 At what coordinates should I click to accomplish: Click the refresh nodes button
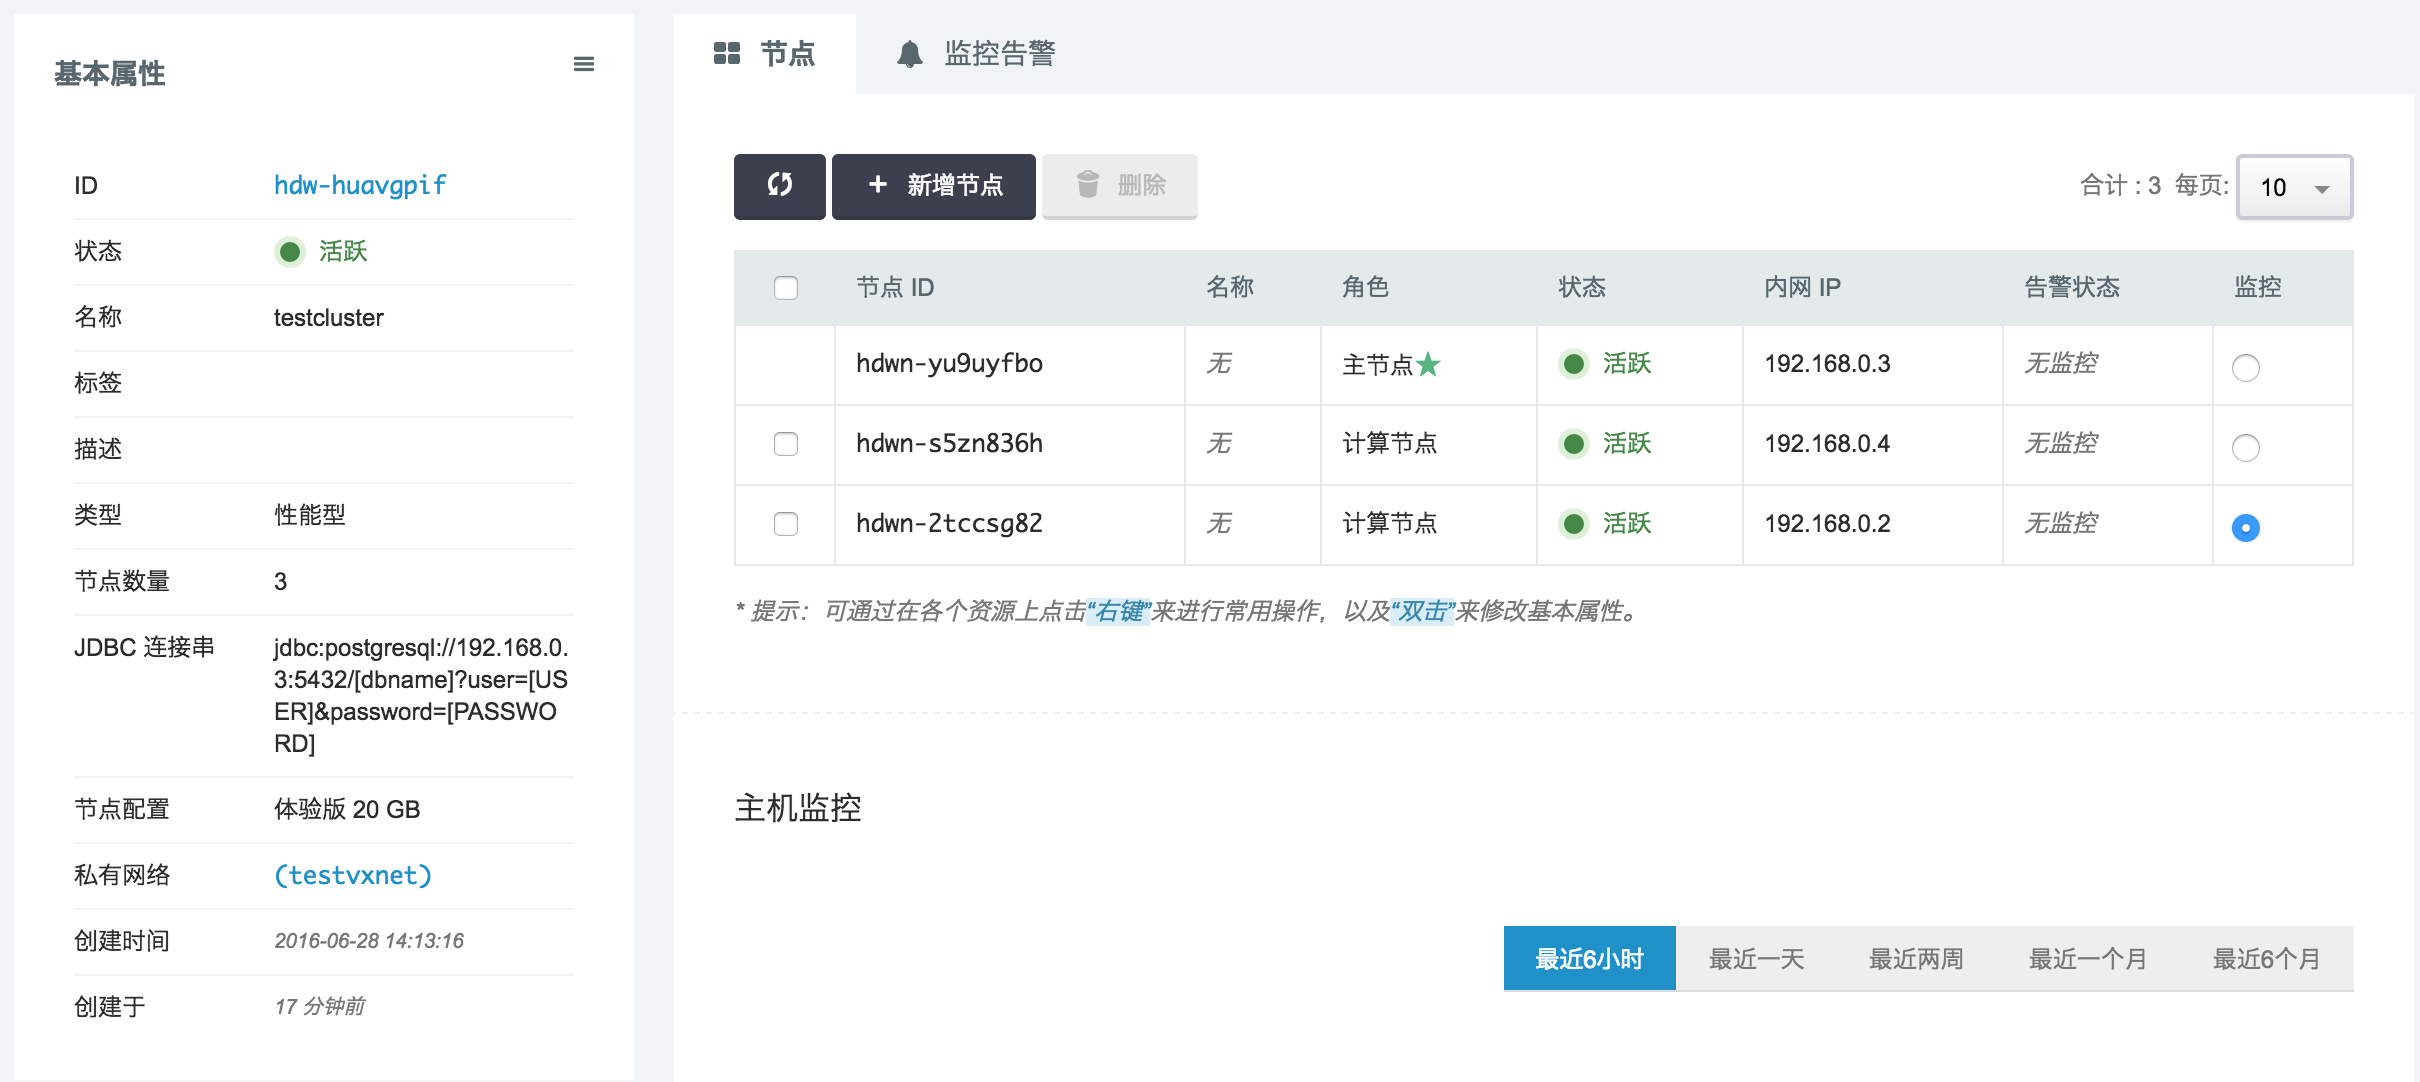pyautogui.click(x=780, y=186)
